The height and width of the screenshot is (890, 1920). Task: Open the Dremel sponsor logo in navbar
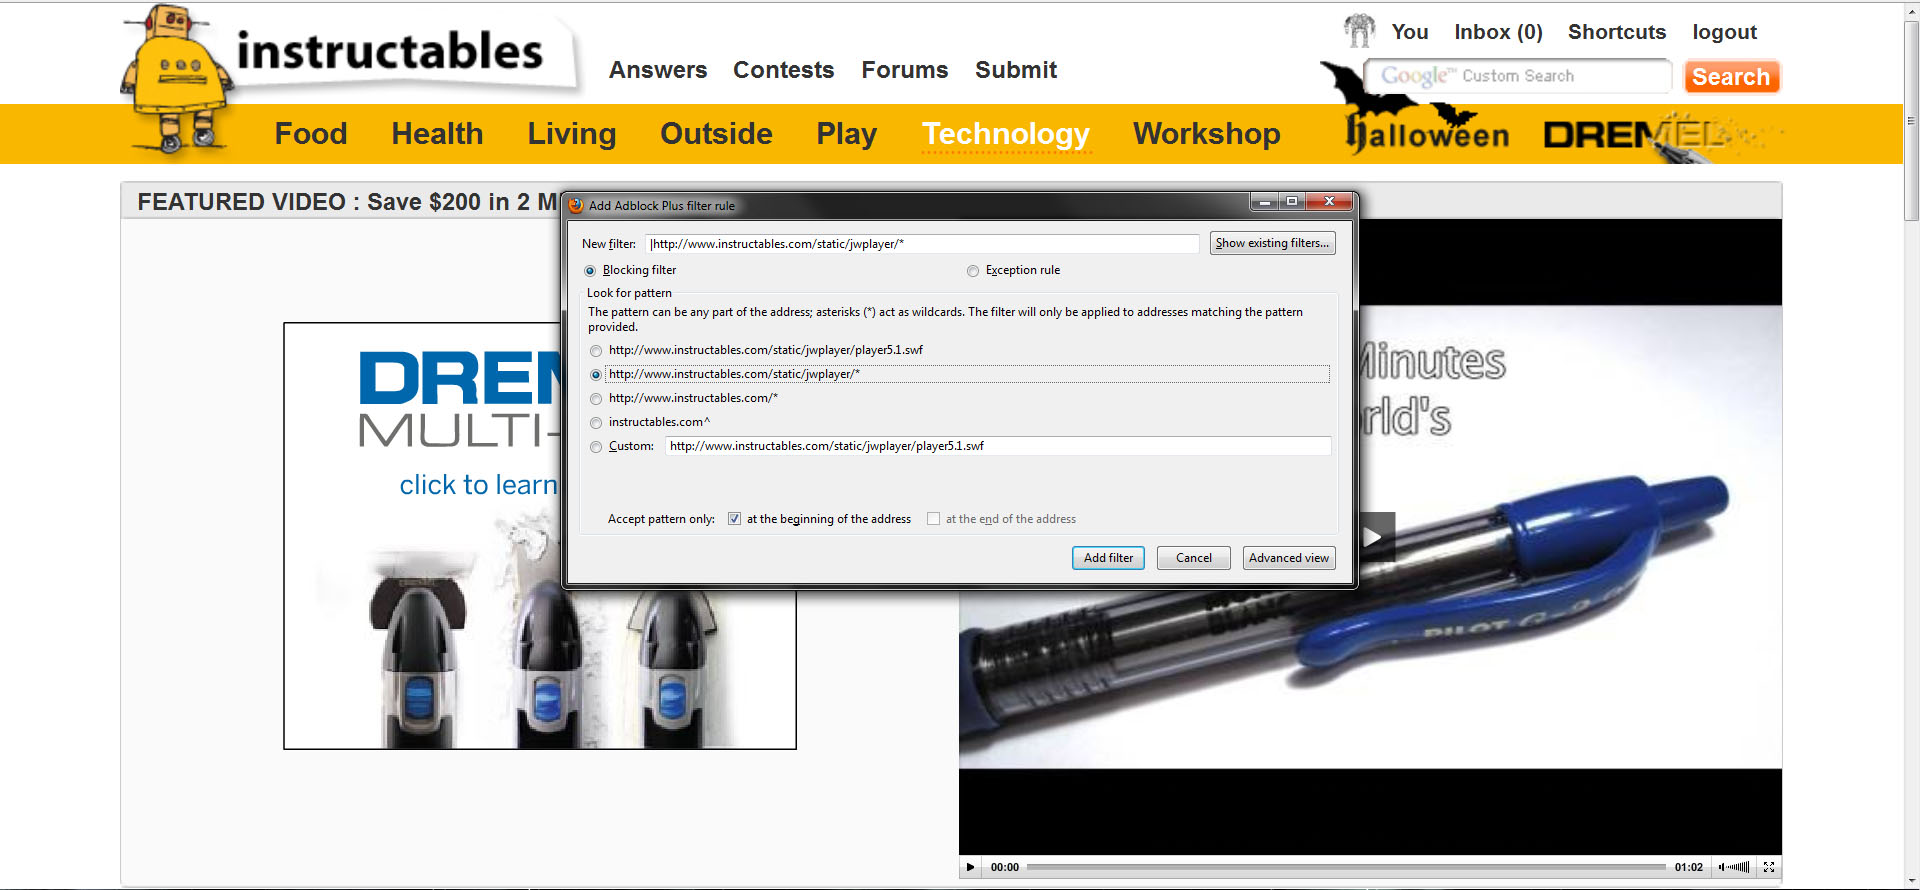pyautogui.click(x=1660, y=135)
